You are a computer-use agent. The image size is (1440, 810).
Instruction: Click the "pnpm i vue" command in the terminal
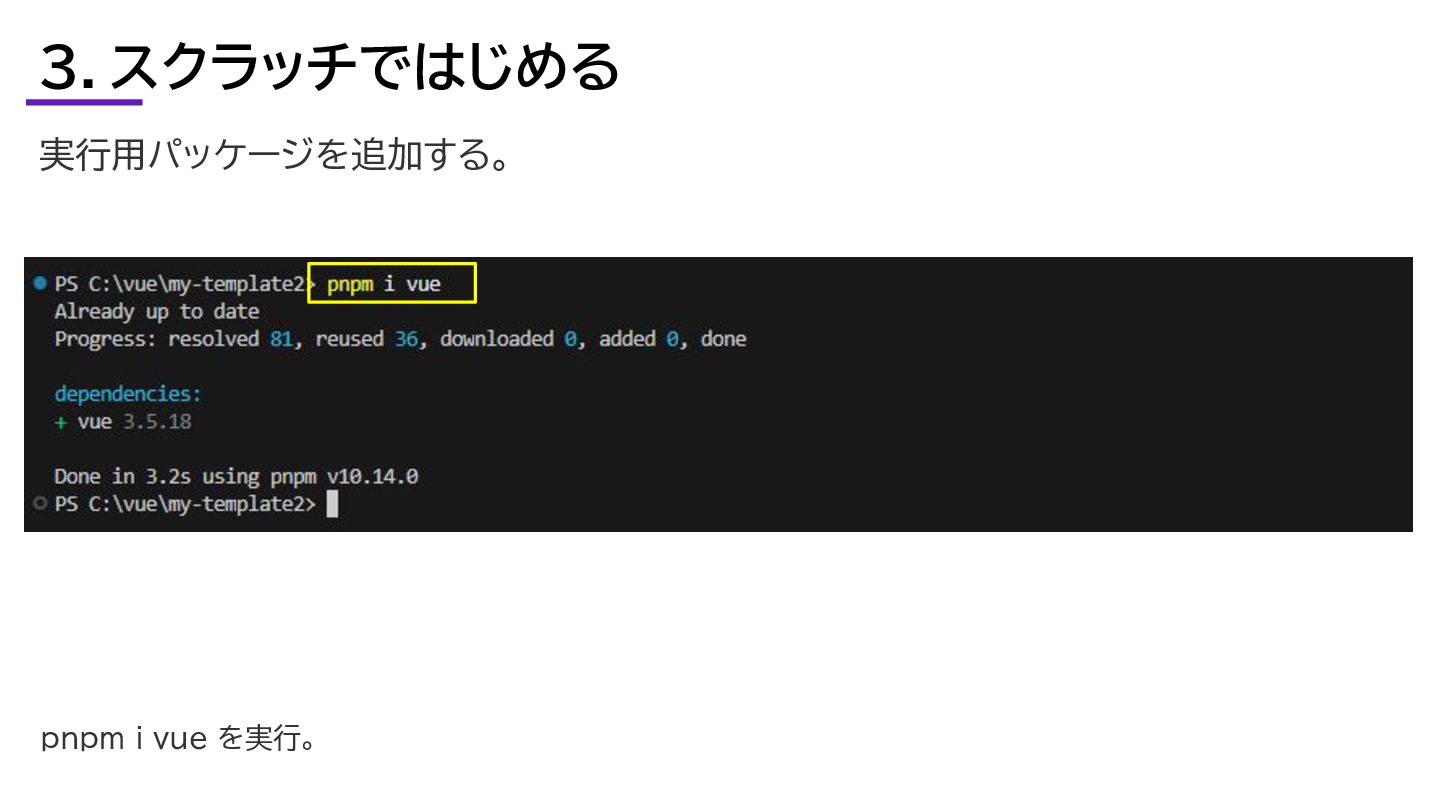pyautogui.click(x=383, y=284)
